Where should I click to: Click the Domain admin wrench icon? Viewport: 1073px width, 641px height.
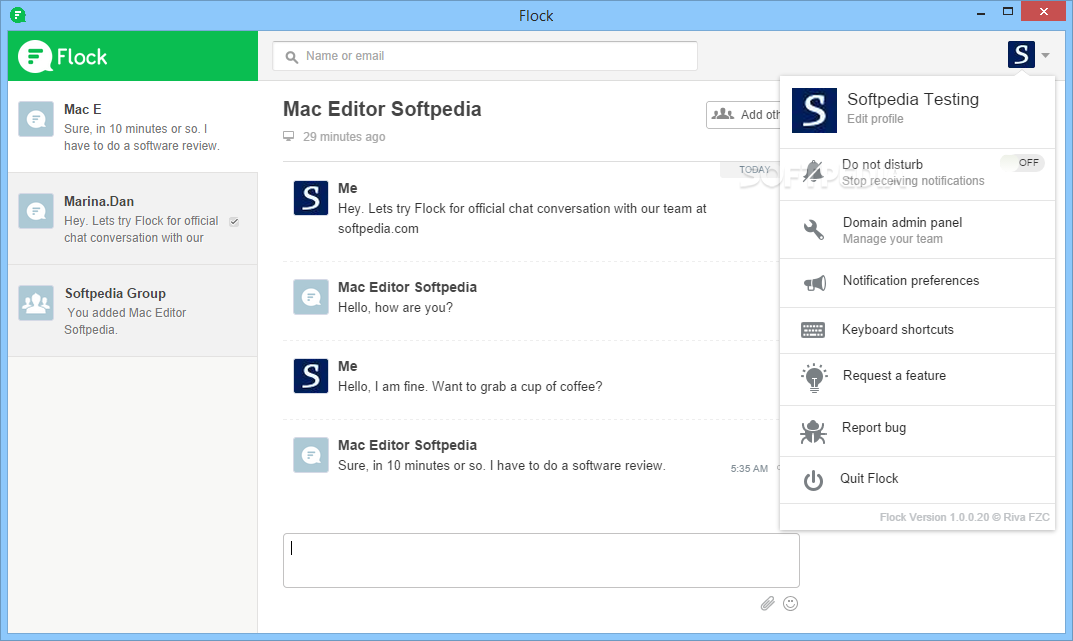click(x=814, y=230)
